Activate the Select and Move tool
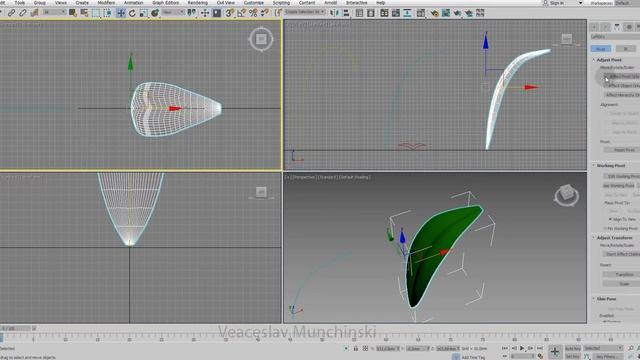The image size is (640, 360). 121,13
